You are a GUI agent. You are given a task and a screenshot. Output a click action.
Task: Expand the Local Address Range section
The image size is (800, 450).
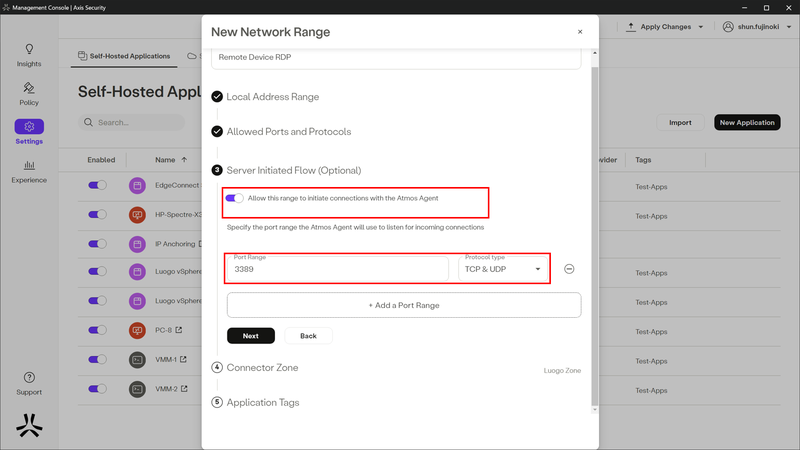[x=272, y=96]
